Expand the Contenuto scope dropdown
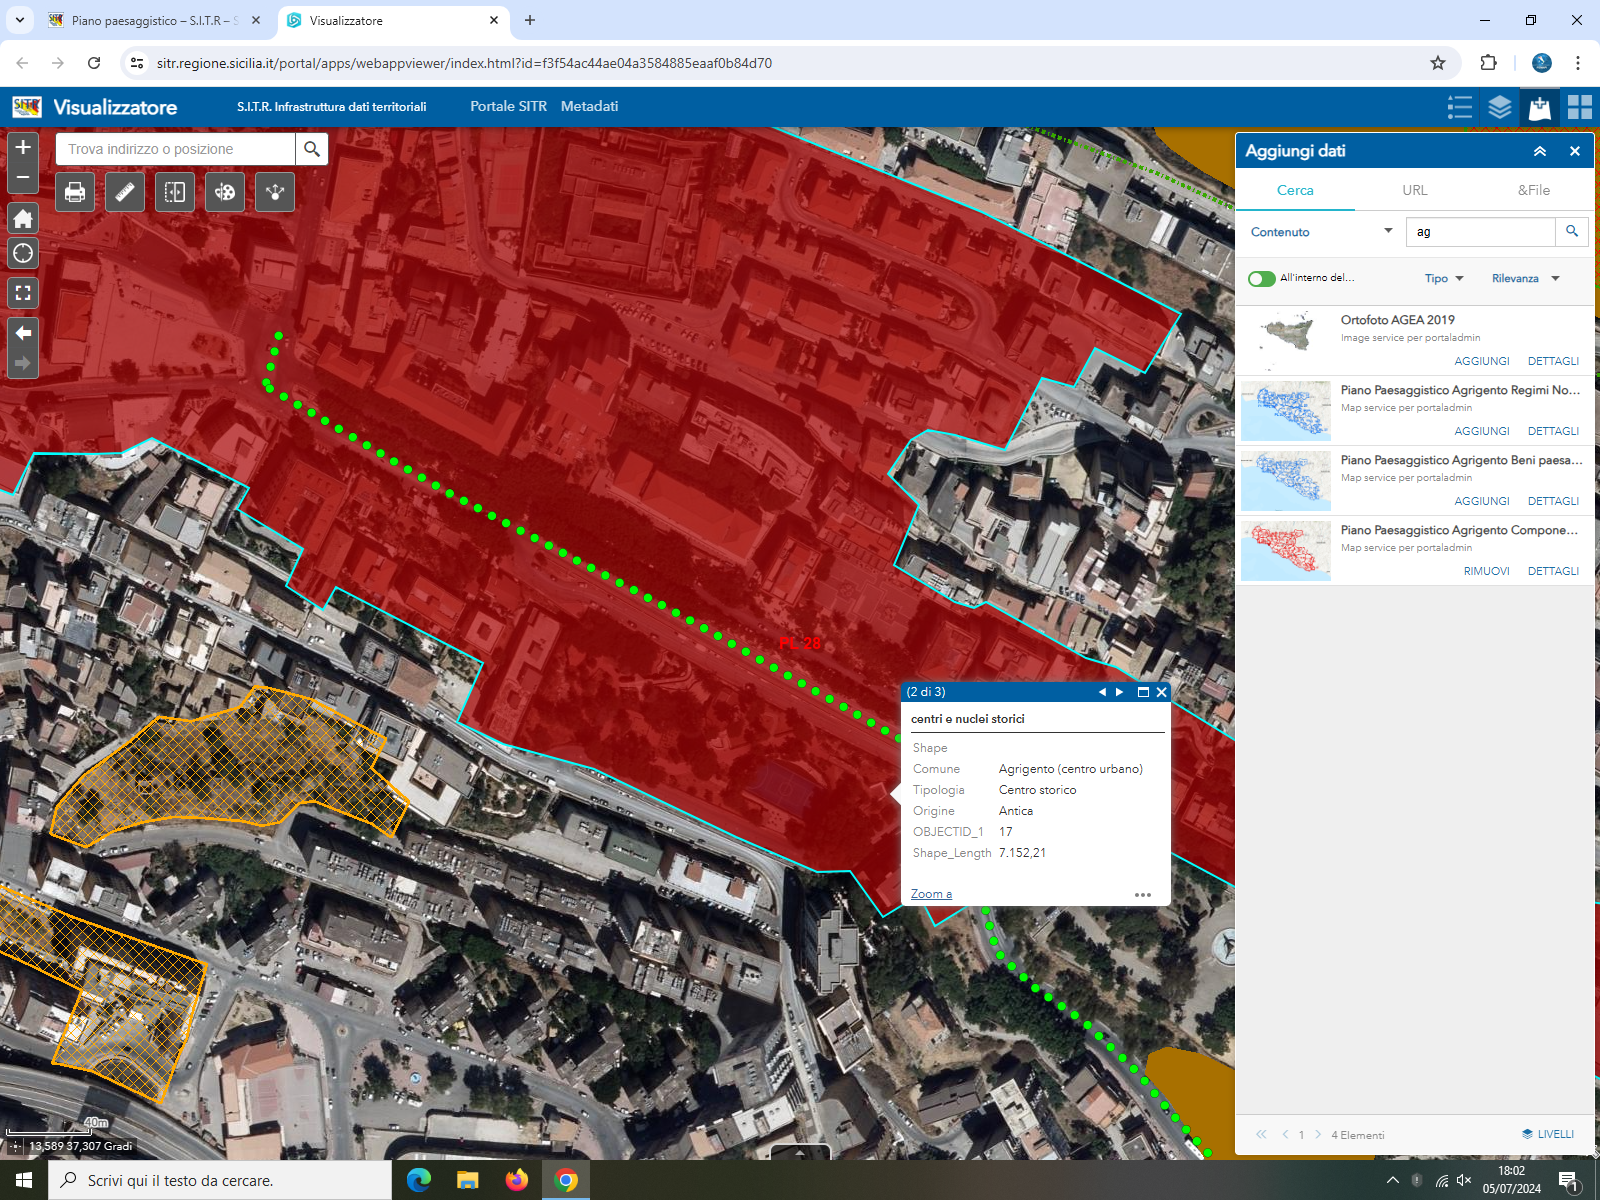The height and width of the screenshot is (1200, 1600). pyautogui.click(x=1387, y=231)
